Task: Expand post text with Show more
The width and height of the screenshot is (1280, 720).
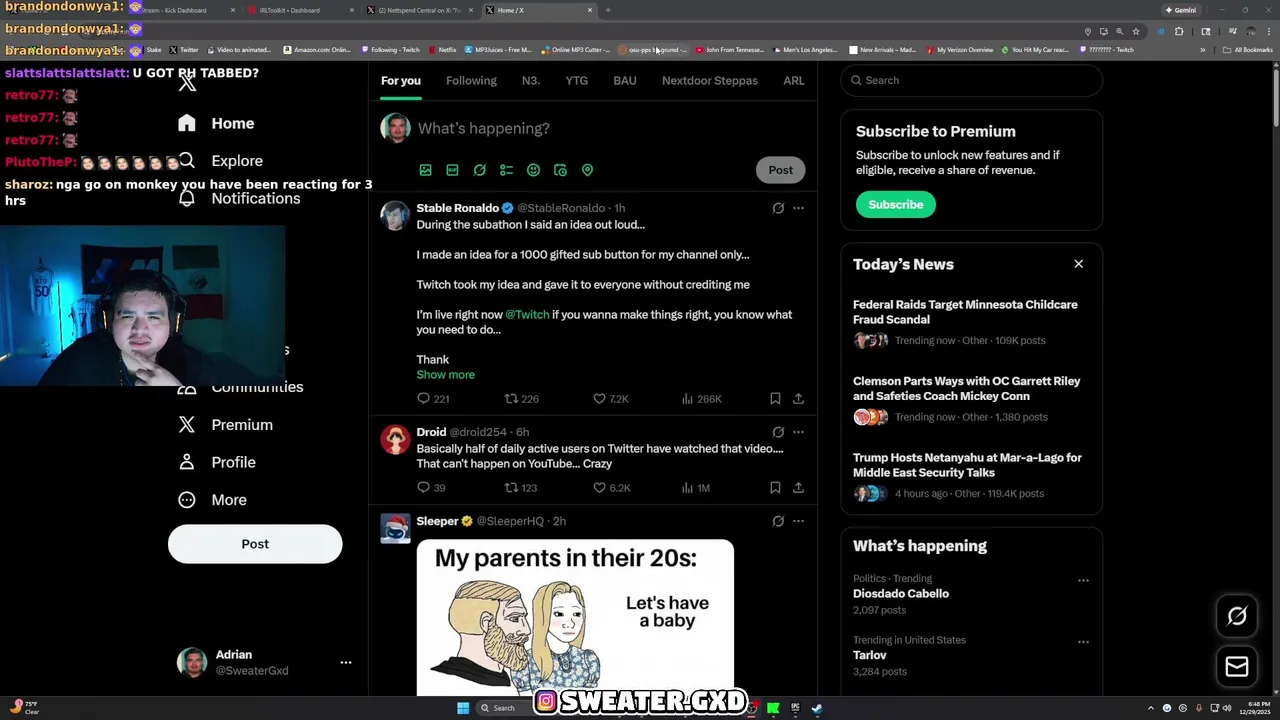Action: click(x=445, y=375)
